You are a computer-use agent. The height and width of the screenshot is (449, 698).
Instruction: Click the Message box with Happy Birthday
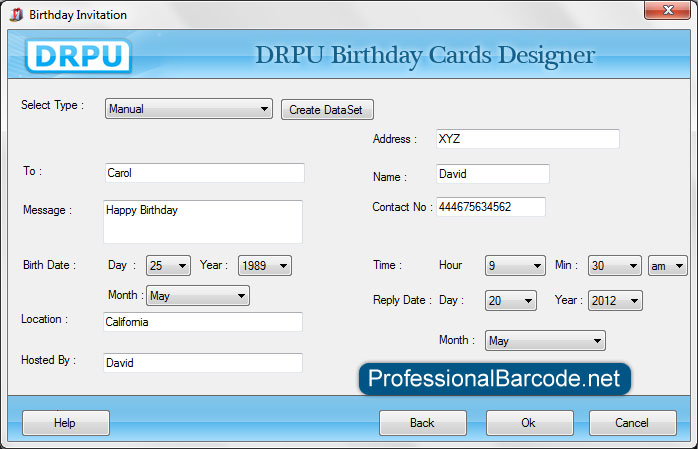tap(203, 222)
